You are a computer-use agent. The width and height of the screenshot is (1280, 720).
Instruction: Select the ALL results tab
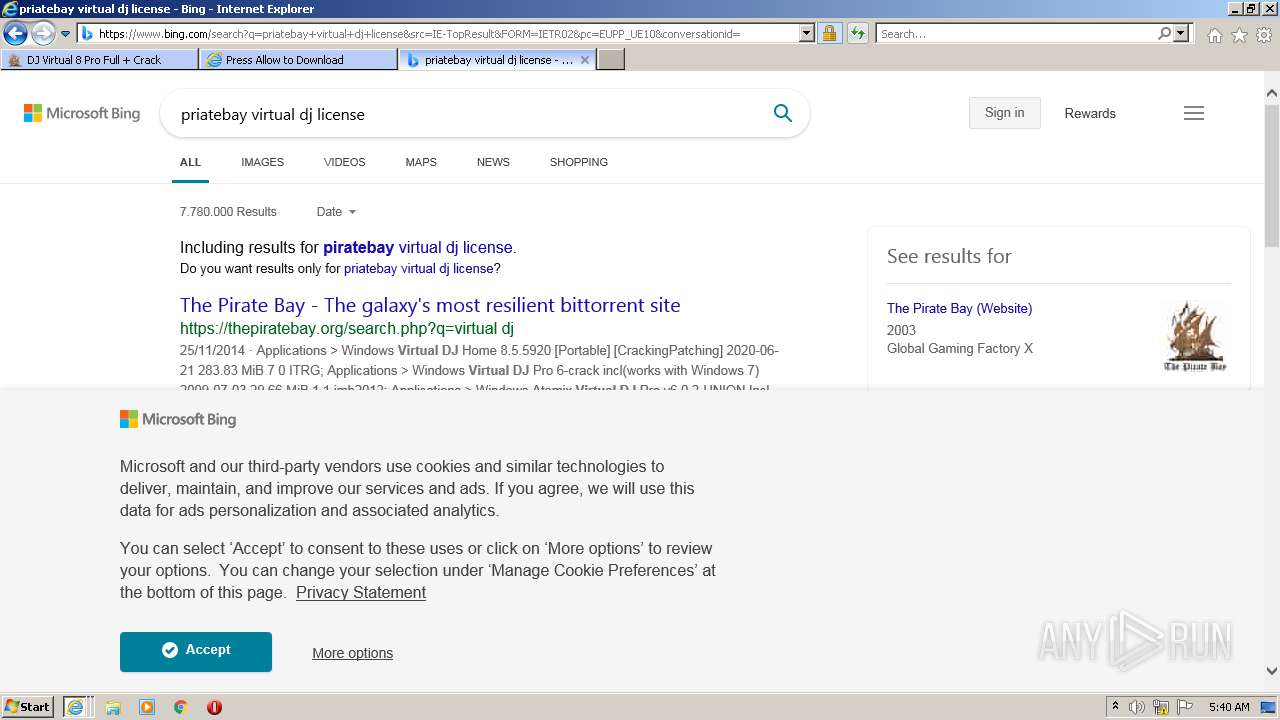190,162
